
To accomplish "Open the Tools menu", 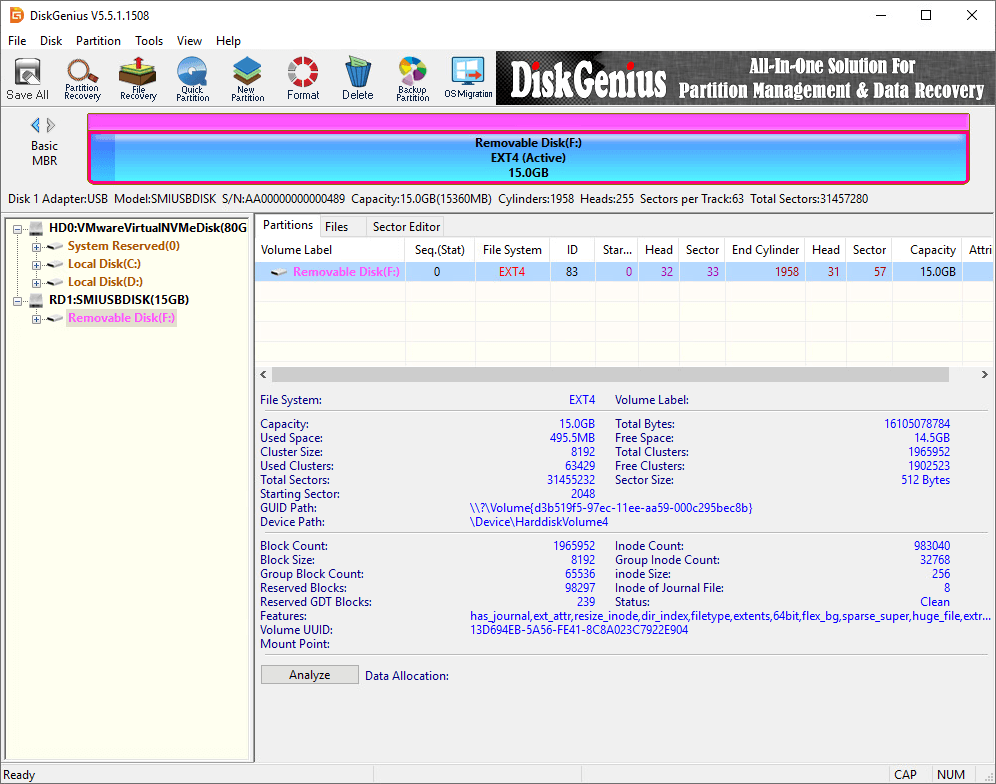I will pos(149,41).
